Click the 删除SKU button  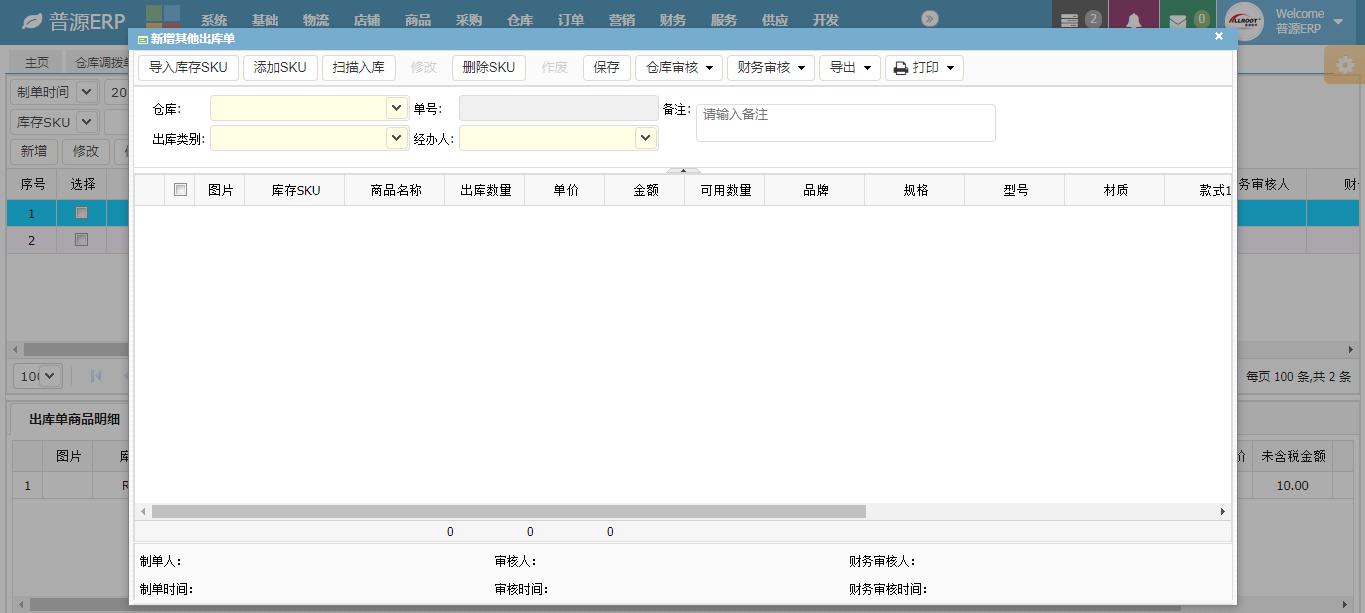pyautogui.click(x=489, y=67)
